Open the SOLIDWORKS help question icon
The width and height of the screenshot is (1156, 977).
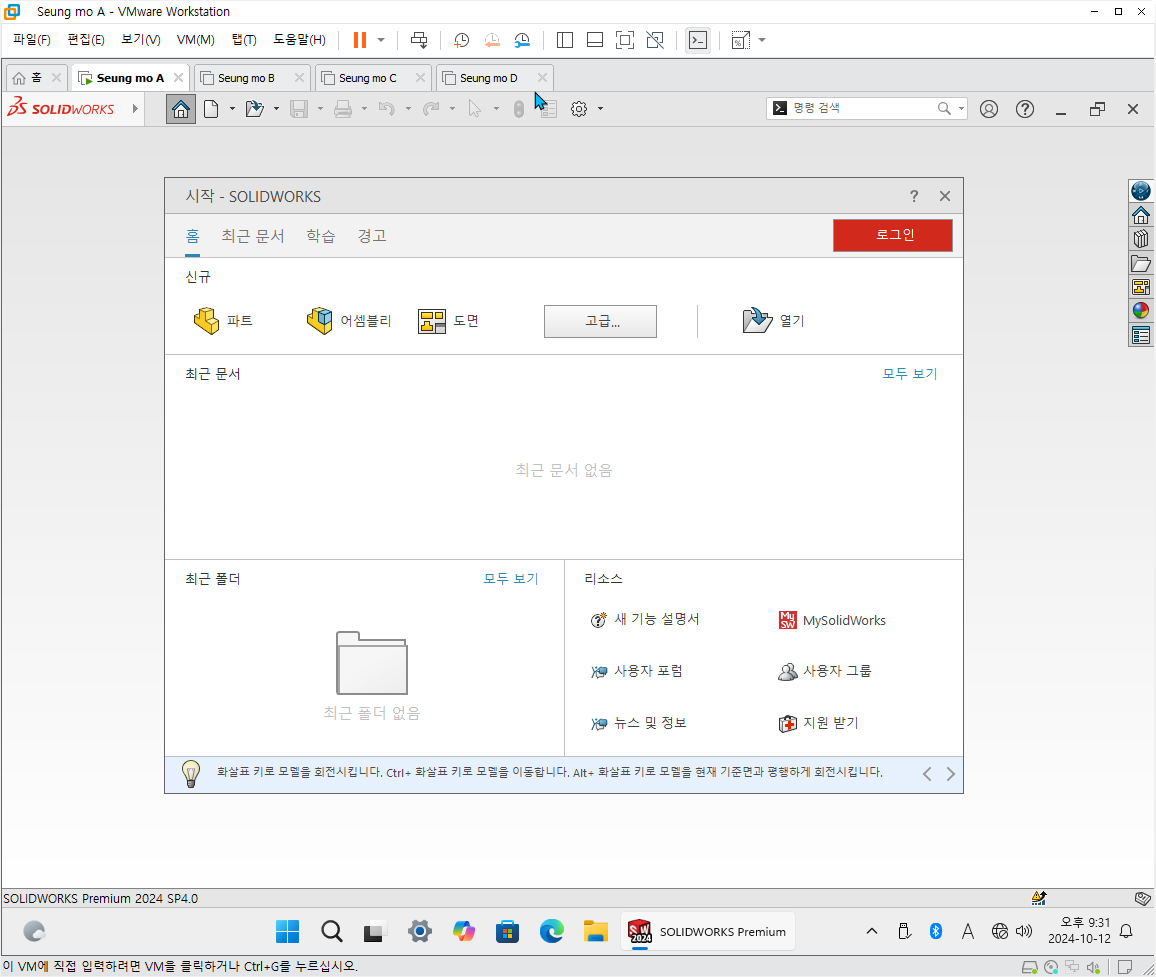[1025, 109]
